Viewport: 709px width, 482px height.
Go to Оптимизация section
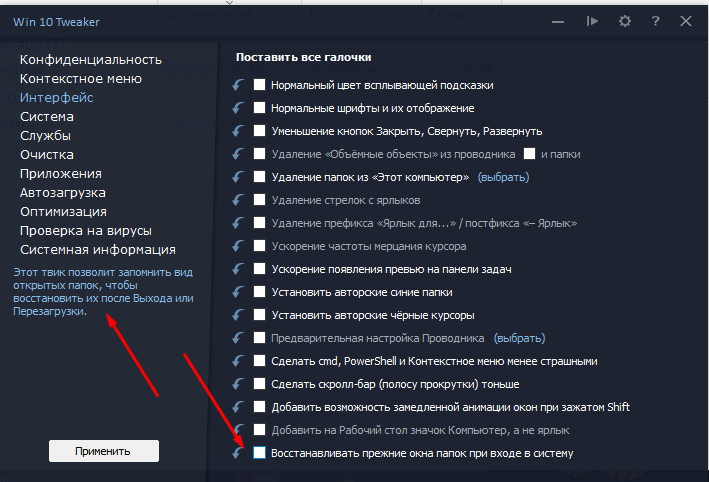coord(63,212)
